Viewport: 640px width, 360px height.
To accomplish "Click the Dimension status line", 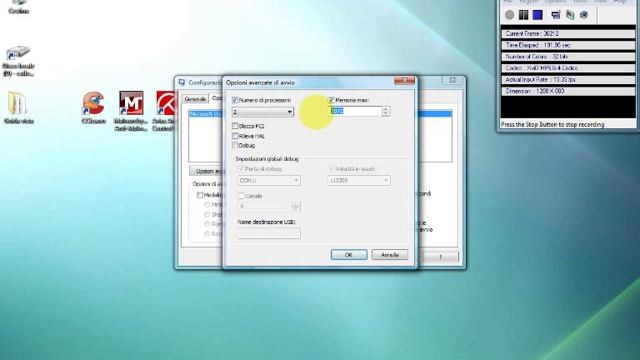I will [568, 91].
